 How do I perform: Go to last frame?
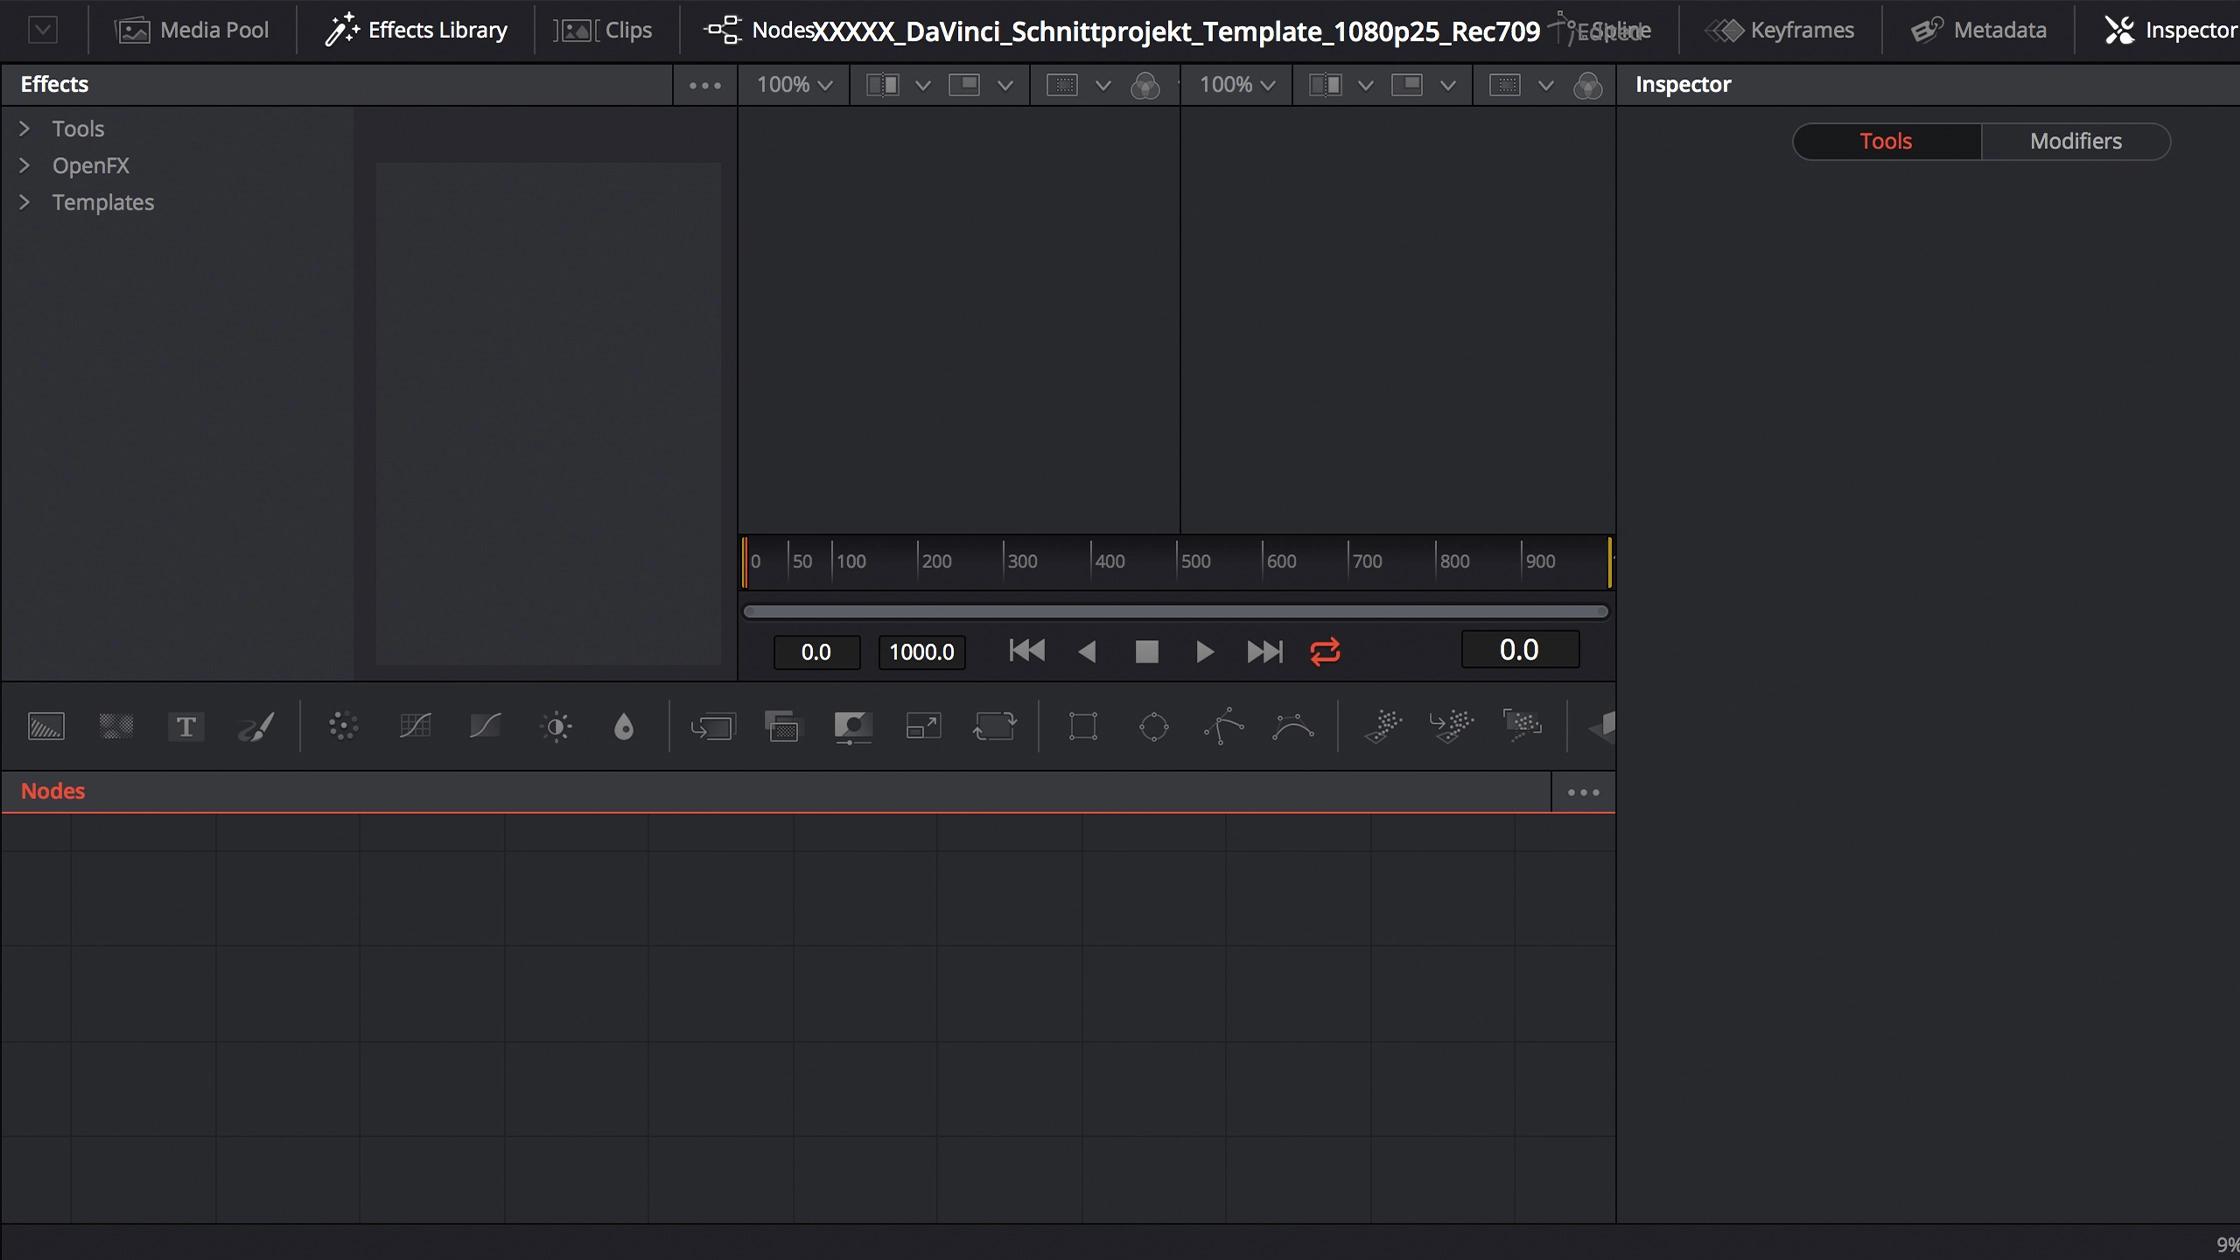coord(1265,652)
